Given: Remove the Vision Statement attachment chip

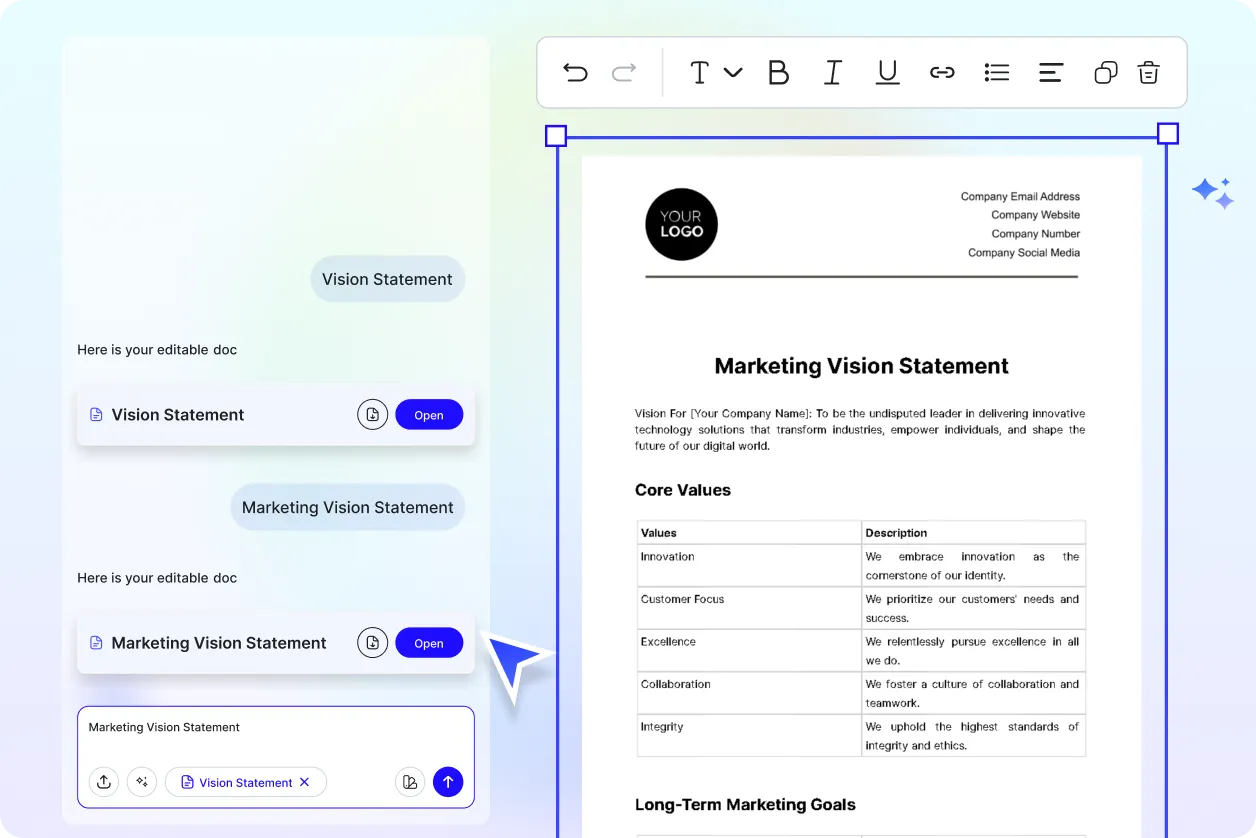Looking at the screenshot, I should tap(305, 782).
